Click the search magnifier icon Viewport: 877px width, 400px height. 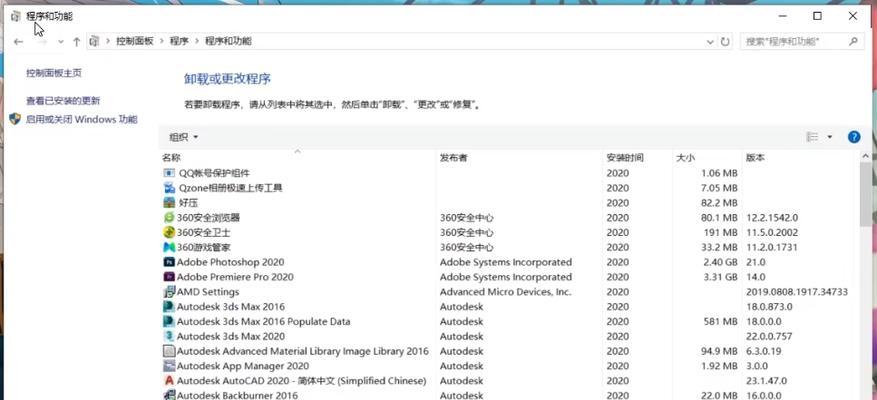coord(853,41)
